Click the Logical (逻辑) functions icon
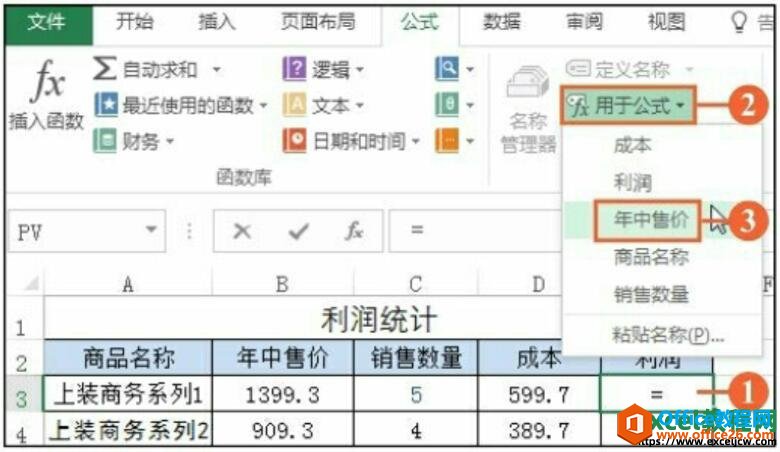This screenshot has height=452, width=780. (x=294, y=69)
